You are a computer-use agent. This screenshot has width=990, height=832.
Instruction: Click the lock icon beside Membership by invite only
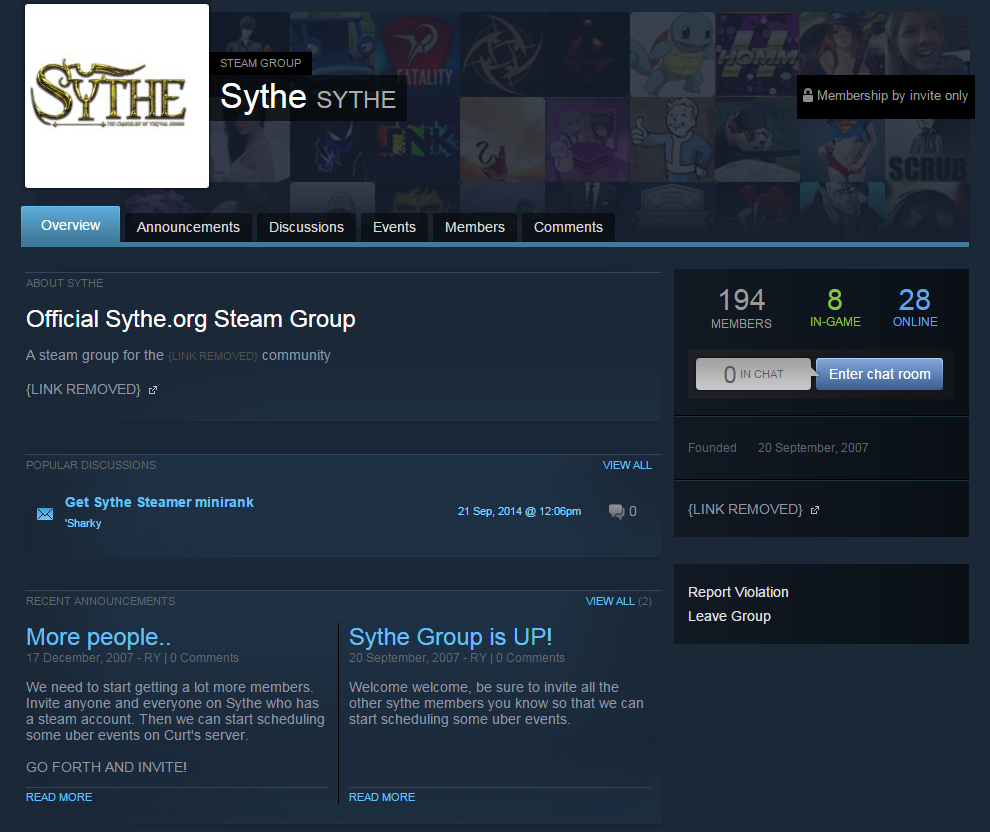(x=808, y=95)
